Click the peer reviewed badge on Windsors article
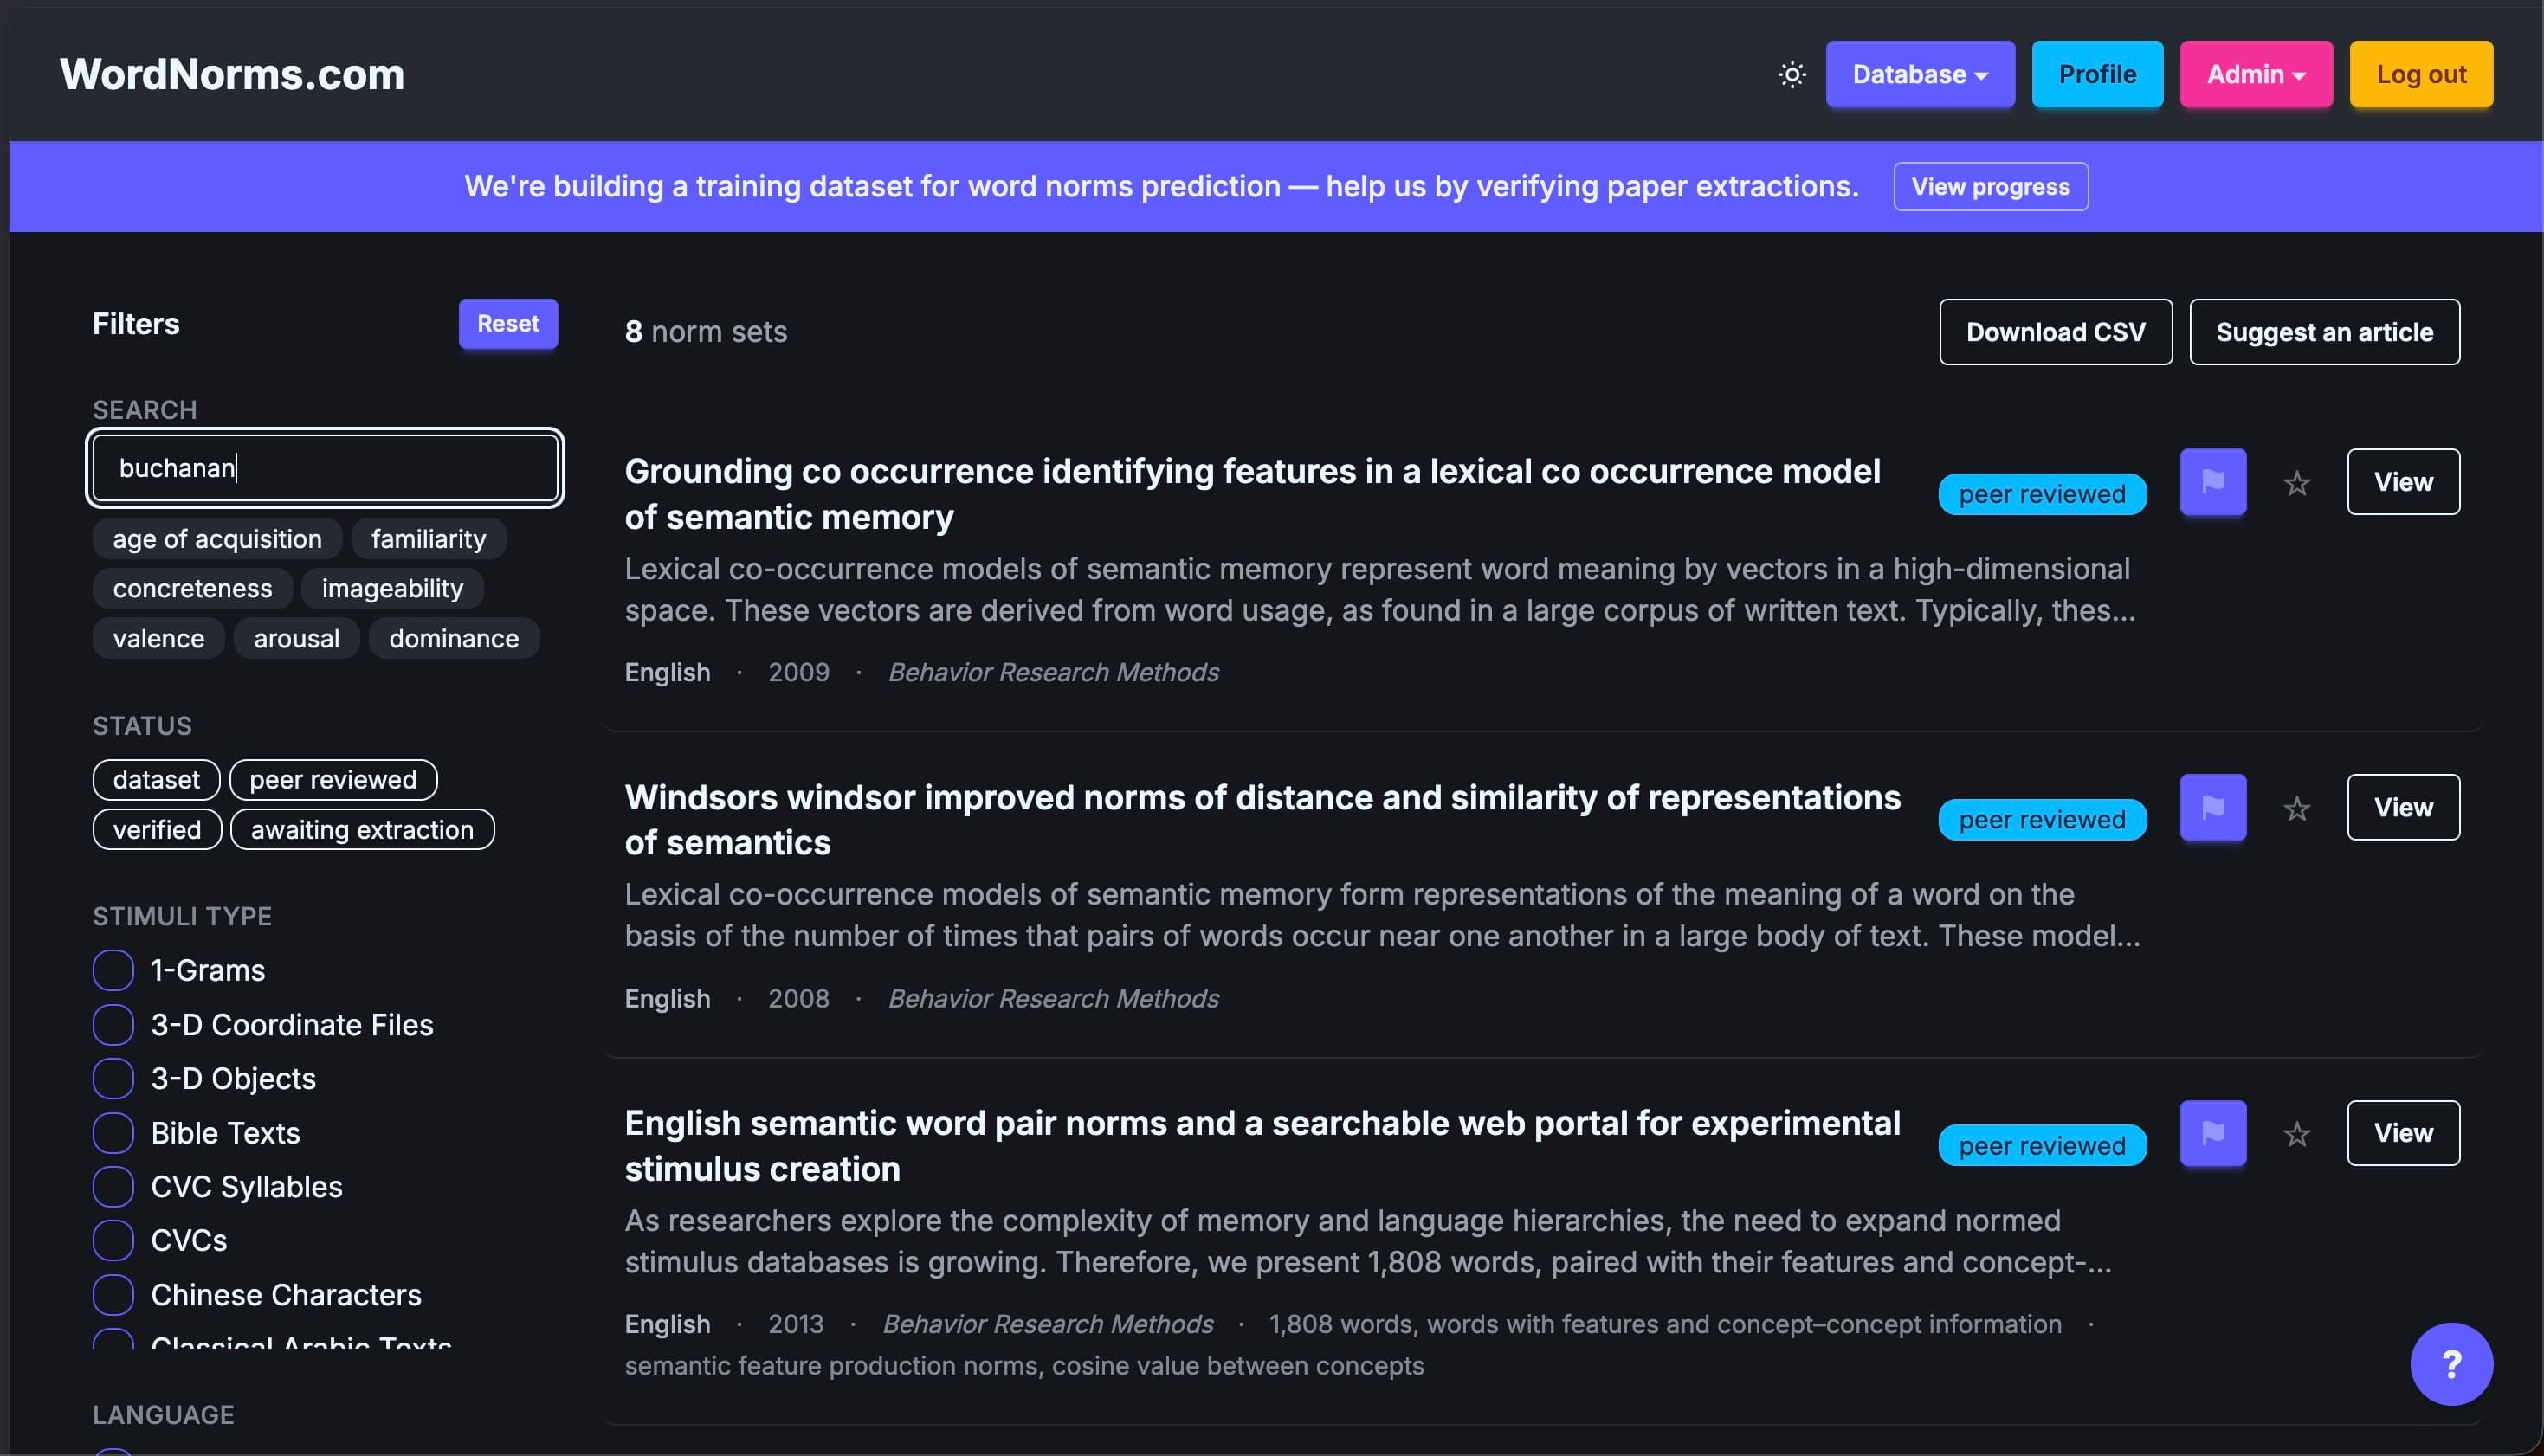This screenshot has height=1456, width=2544. point(2042,820)
